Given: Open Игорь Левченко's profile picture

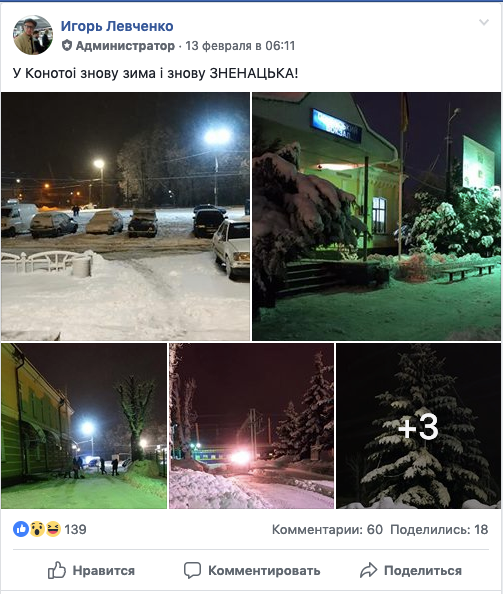Looking at the screenshot, I should pyautogui.click(x=33, y=35).
